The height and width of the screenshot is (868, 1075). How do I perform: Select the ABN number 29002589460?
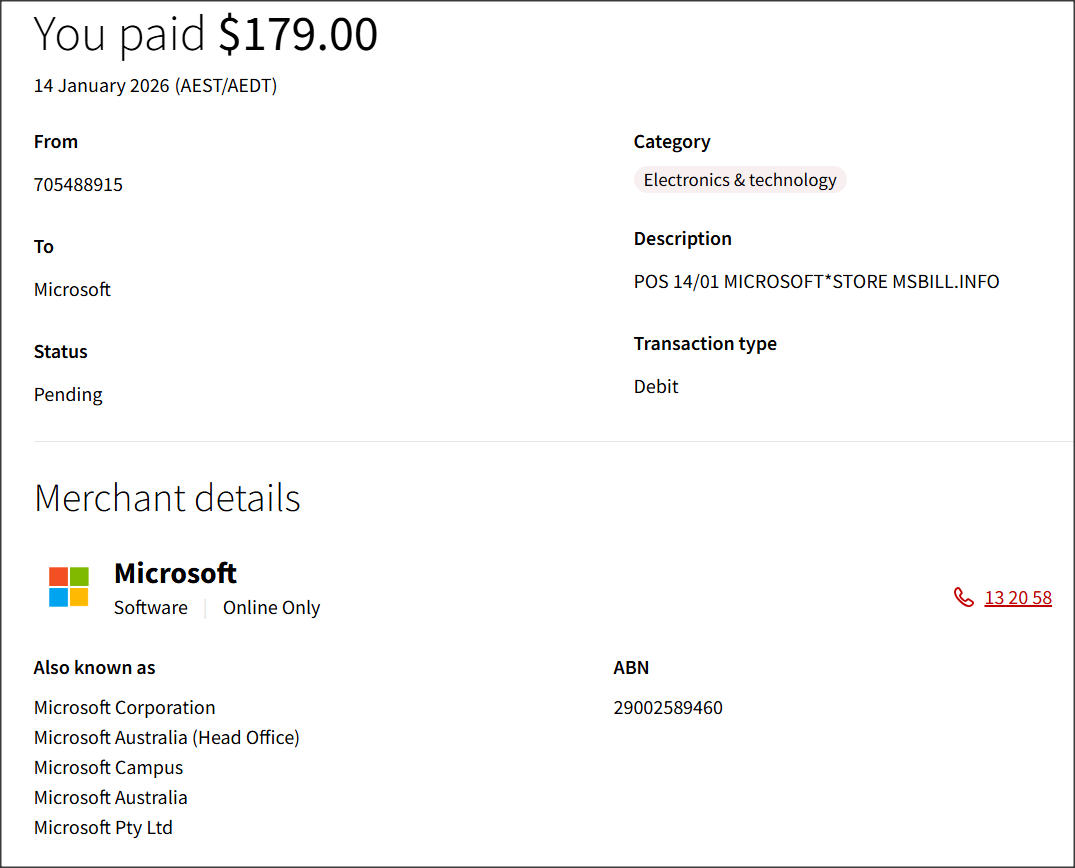pos(668,708)
